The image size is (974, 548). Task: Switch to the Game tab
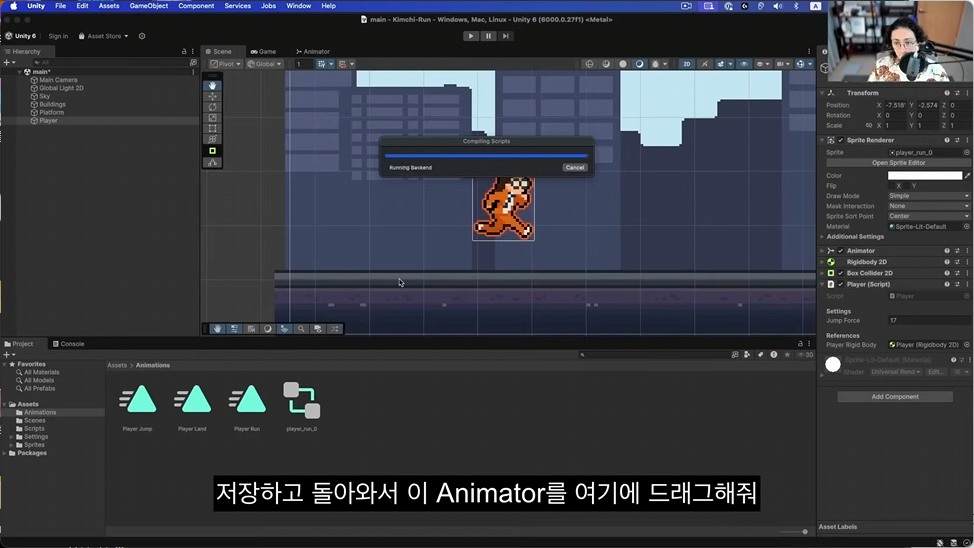263,52
